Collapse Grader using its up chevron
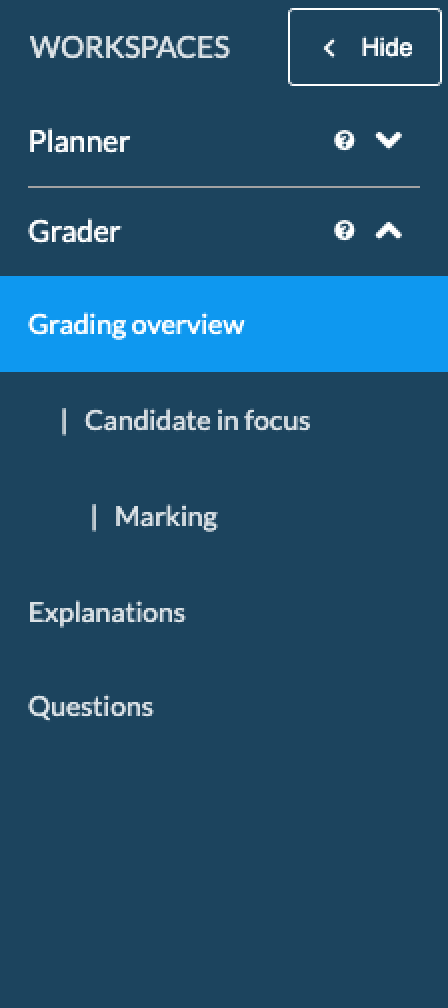This screenshot has height=1008, width=448. 389,230
